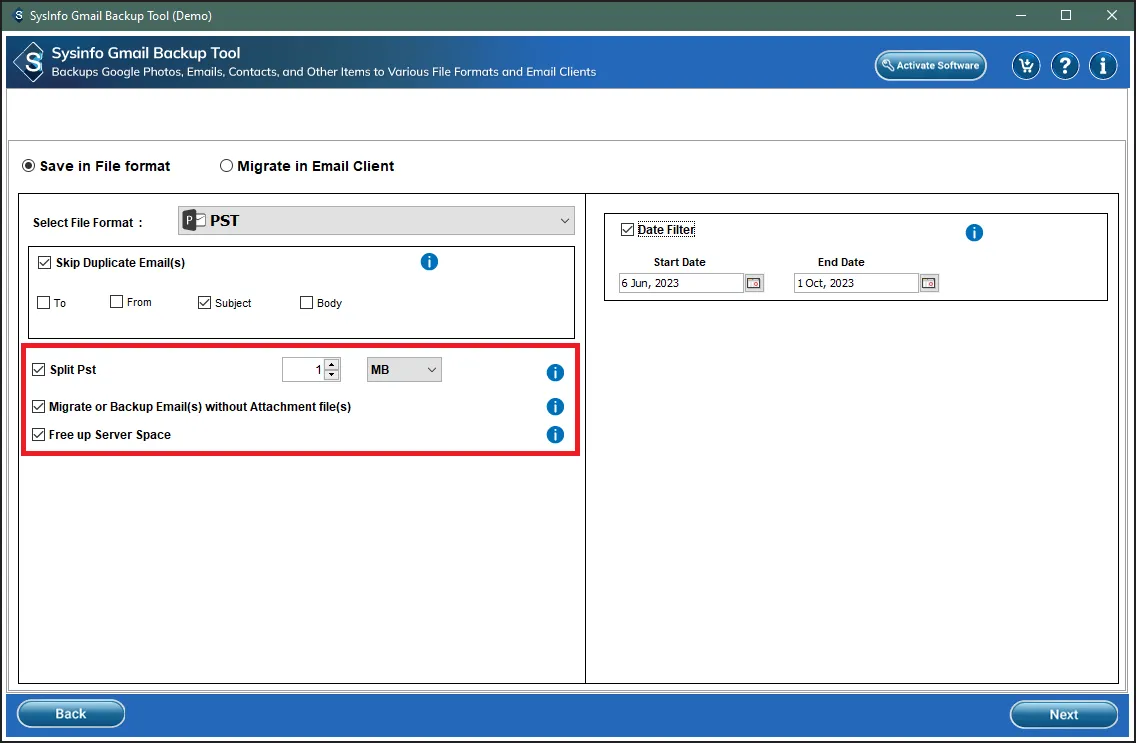Click info icon for Free up Server Space
This screenshot has width=1136, height=743.
point(555,435)
